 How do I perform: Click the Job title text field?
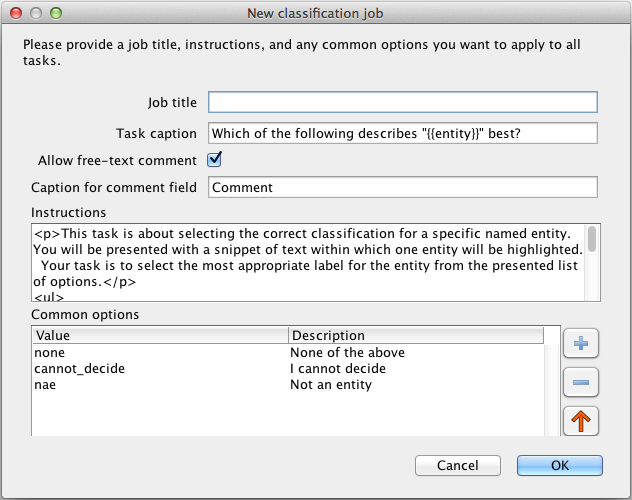coord(402,102)
